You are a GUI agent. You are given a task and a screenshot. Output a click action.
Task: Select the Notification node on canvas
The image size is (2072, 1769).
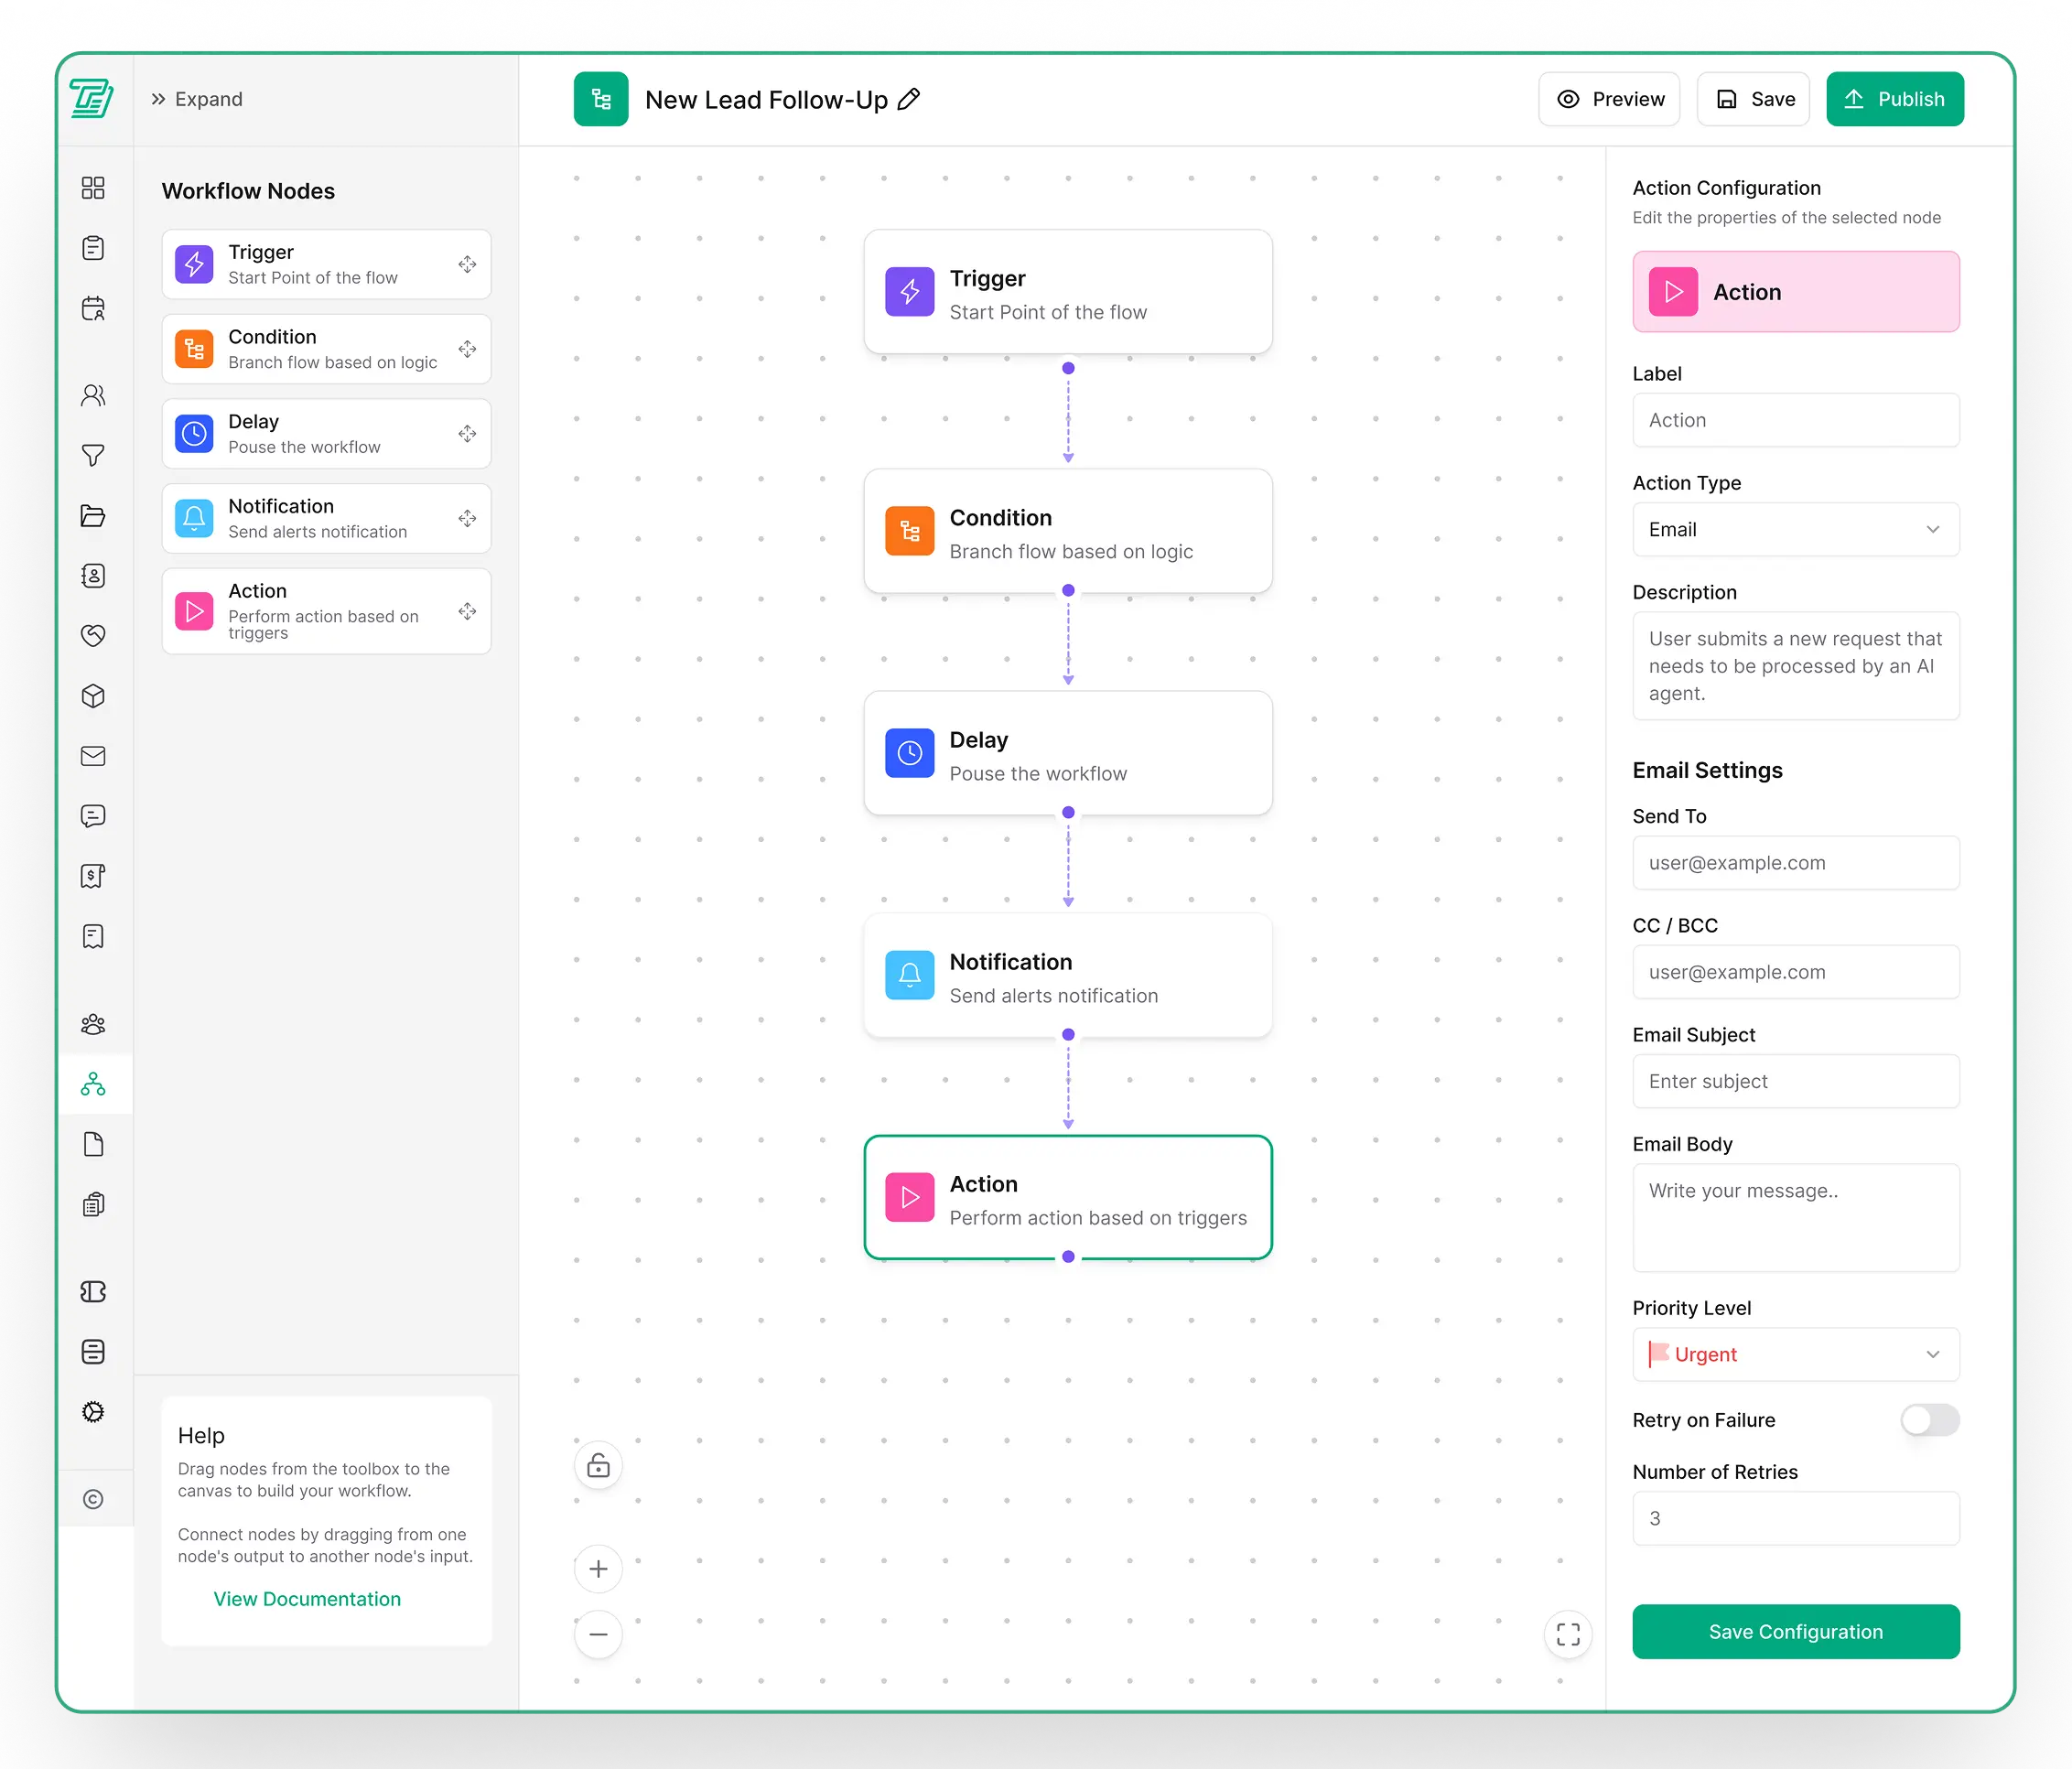tap(1067, 976)
